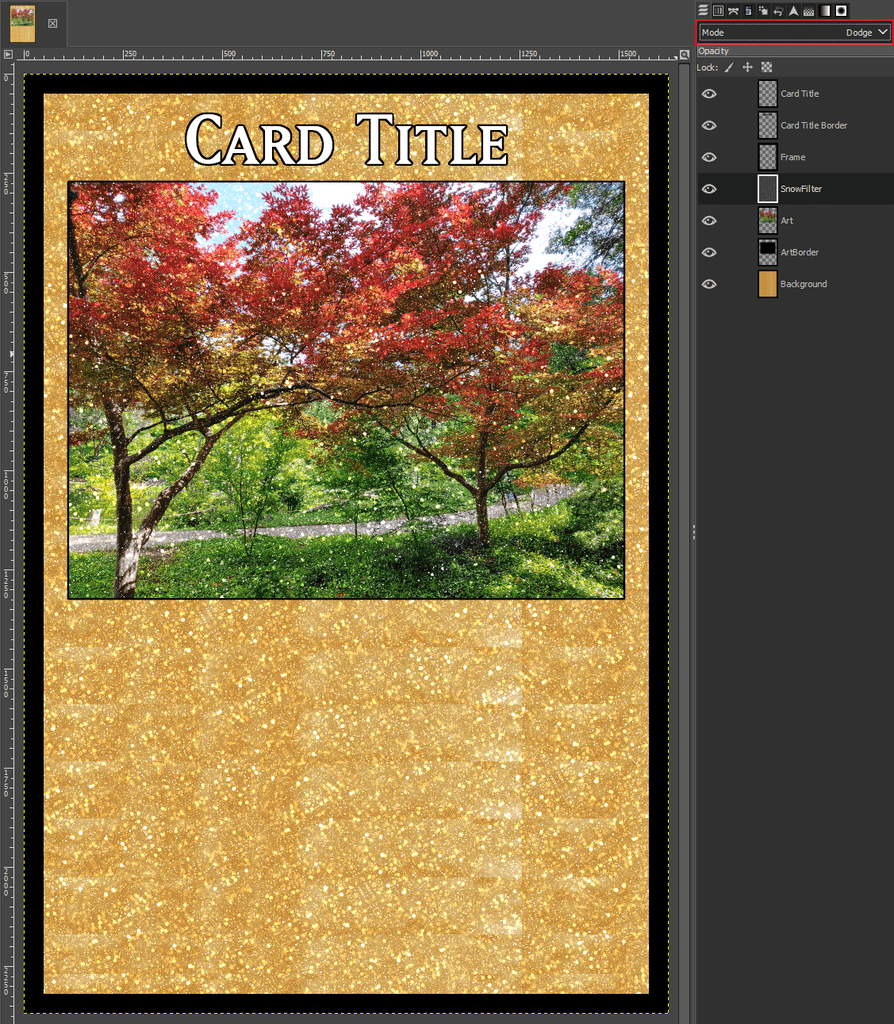This screenshot has width=894, height=1024.
Task: Open the Paths dock tab
Action: coord(733,10)
